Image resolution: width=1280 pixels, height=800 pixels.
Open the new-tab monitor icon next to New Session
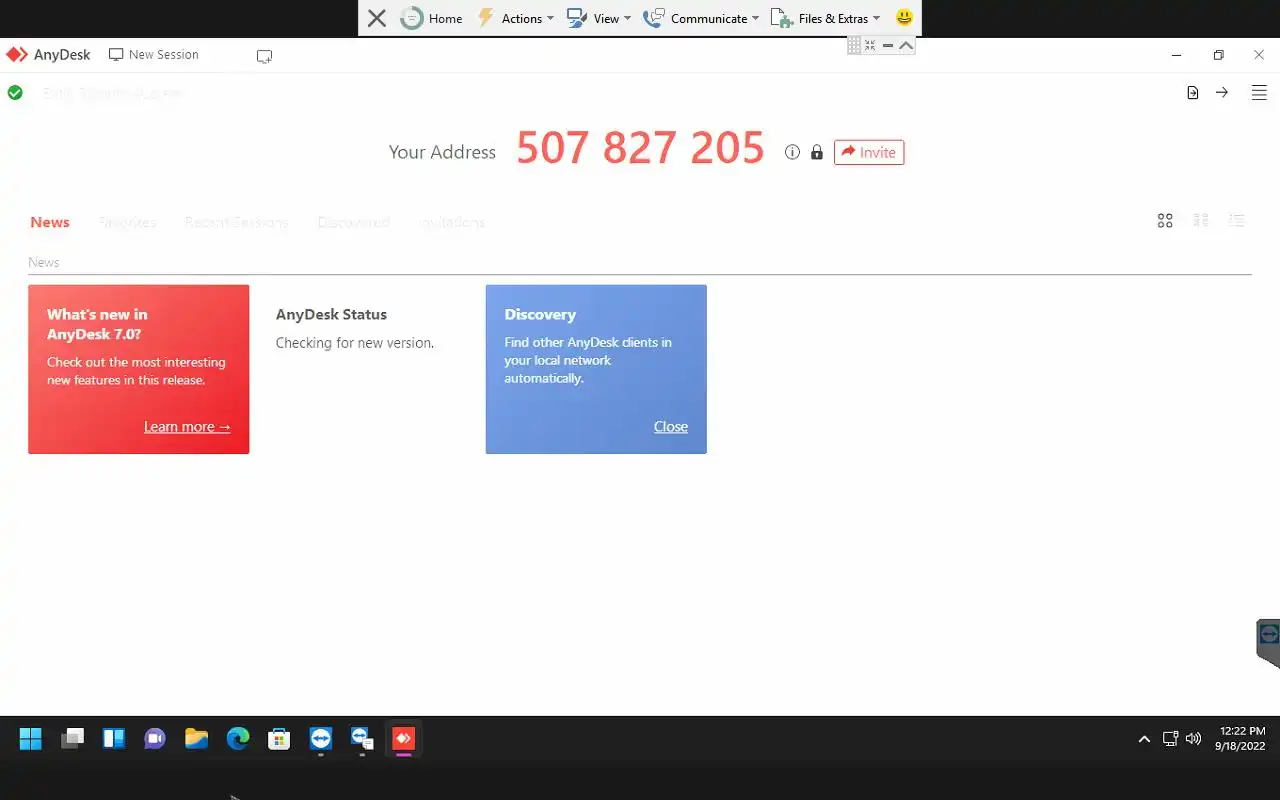(264, 56)
